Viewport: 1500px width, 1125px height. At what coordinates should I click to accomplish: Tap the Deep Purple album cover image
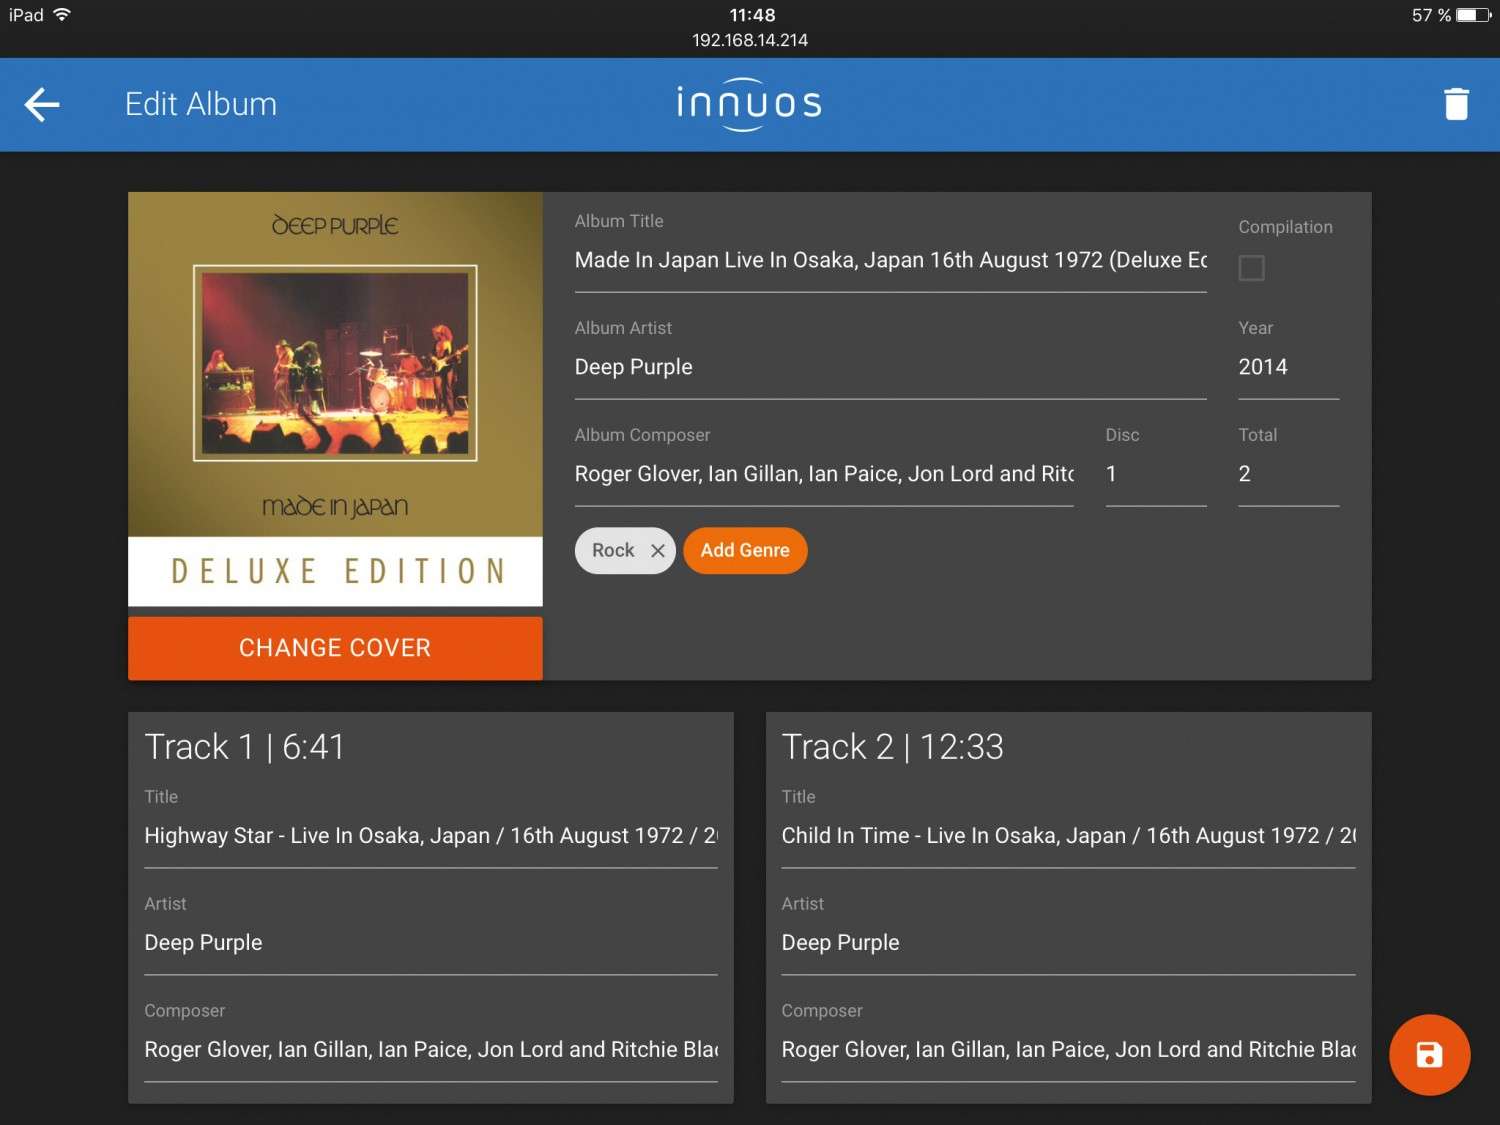(335, 399)
